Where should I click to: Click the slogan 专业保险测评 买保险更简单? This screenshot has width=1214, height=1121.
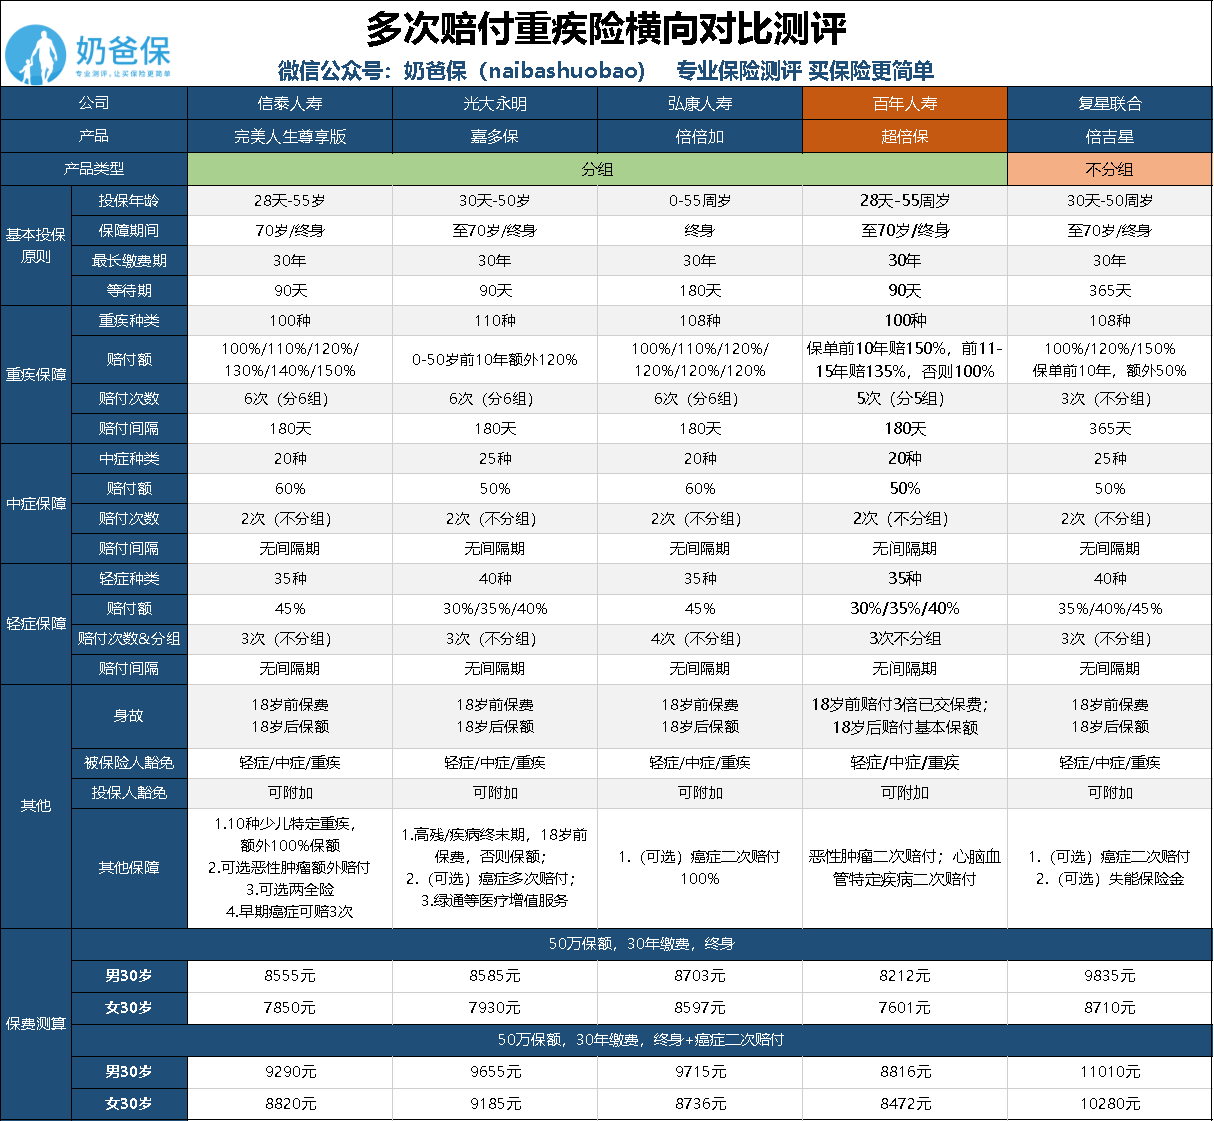point(805,71)
